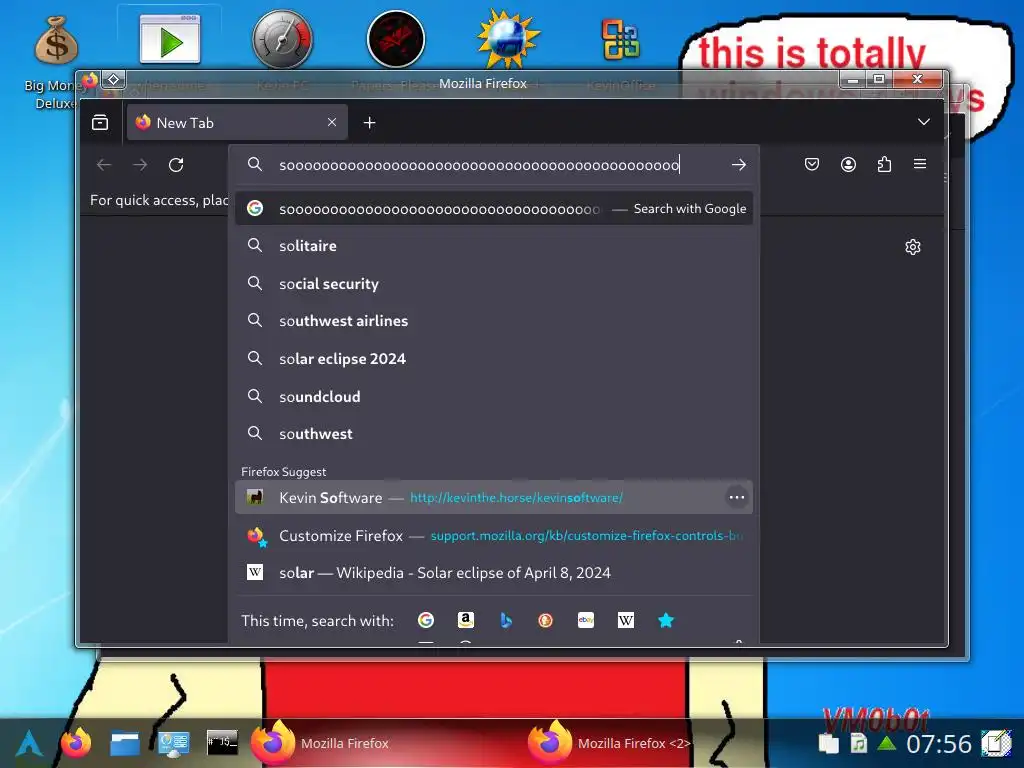Search this time with Wikipedia icon
This screenshot has height=768, width=1024.
coord(626,620)
